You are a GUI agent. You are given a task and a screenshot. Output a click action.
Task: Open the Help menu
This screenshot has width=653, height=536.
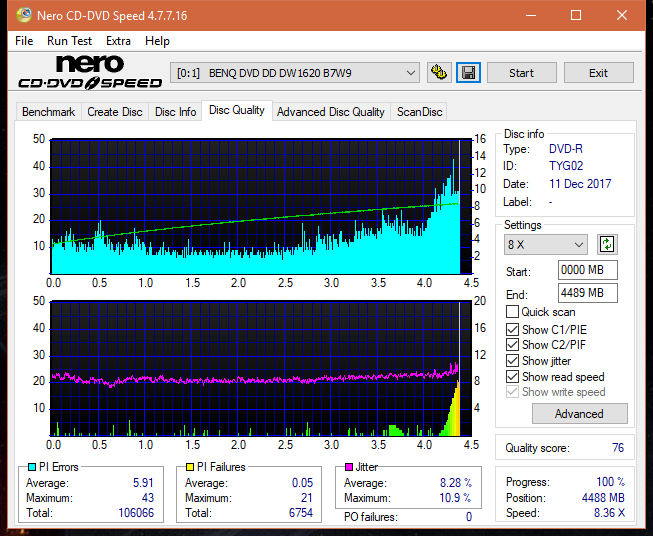(157, 41)
